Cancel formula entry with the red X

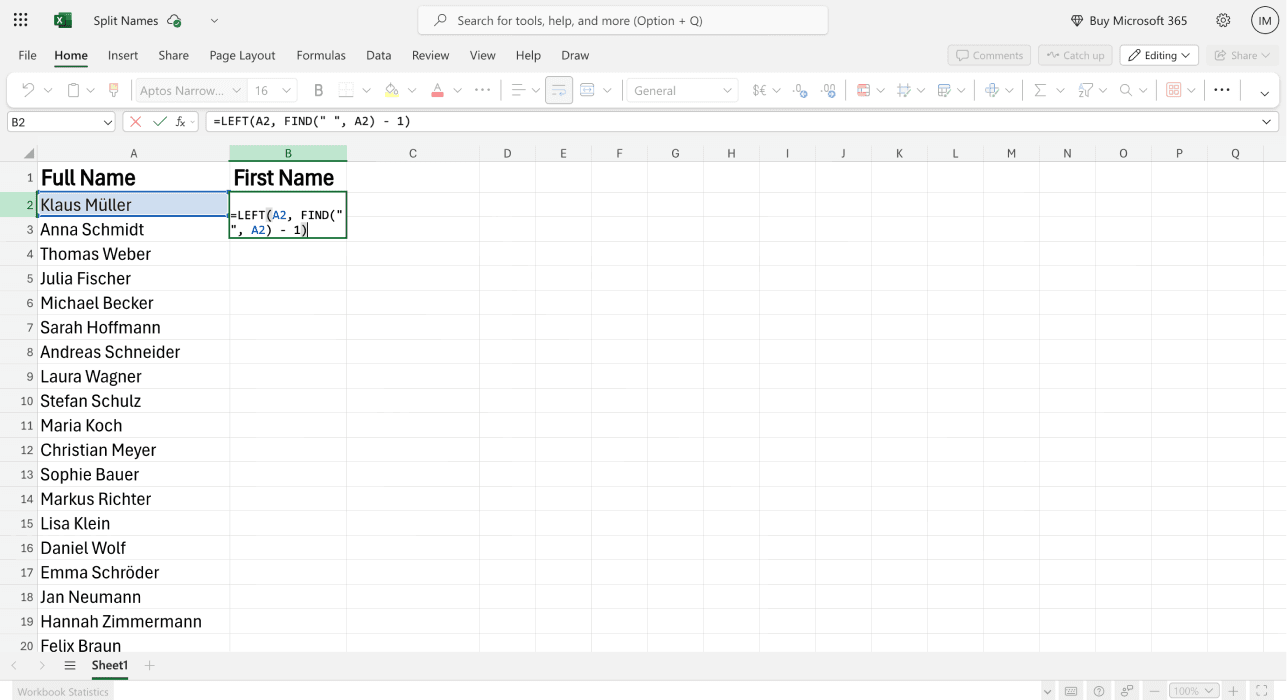tap(133, 121)
